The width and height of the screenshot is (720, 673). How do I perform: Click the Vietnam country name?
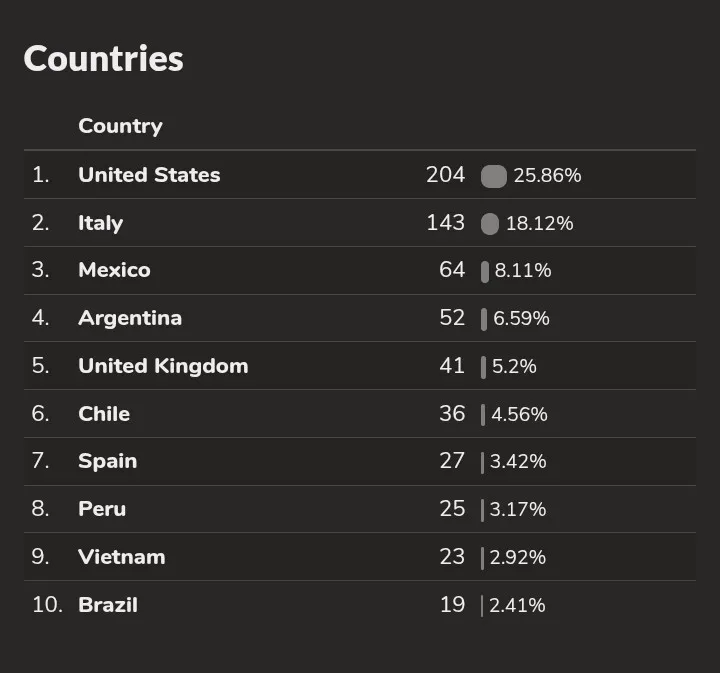121,557
